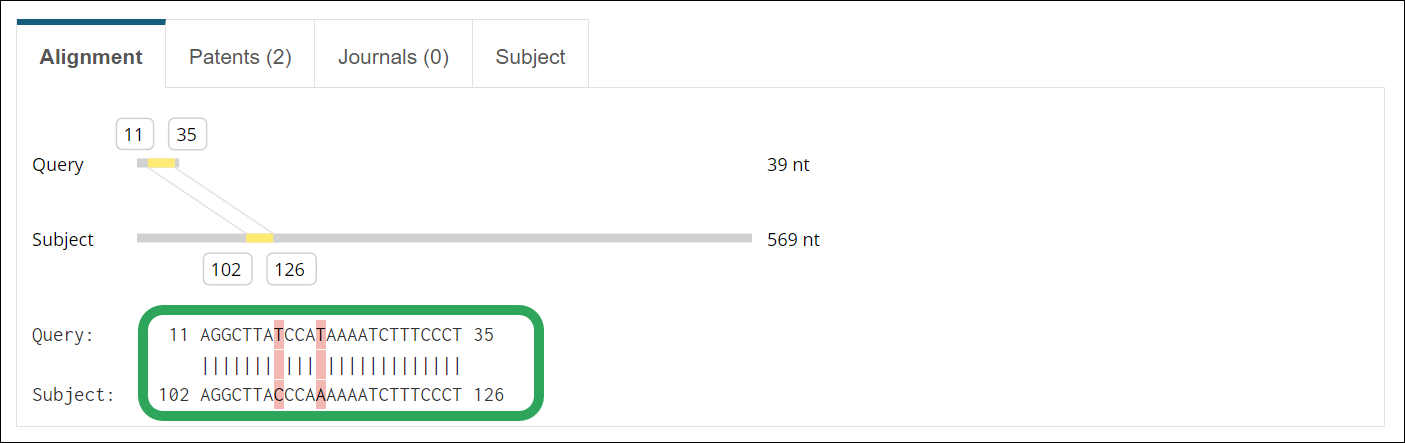This screenshot has height=443, width=1405.
Task: Click the highlighted mismatch C in Subject sequence
Action: point(279,395)
